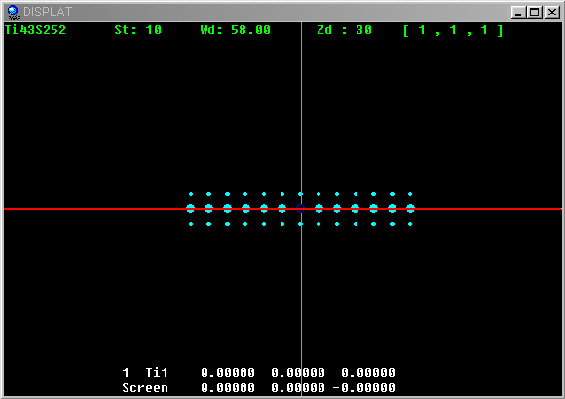Pick the top-left small cyan atom

[191, 194]
